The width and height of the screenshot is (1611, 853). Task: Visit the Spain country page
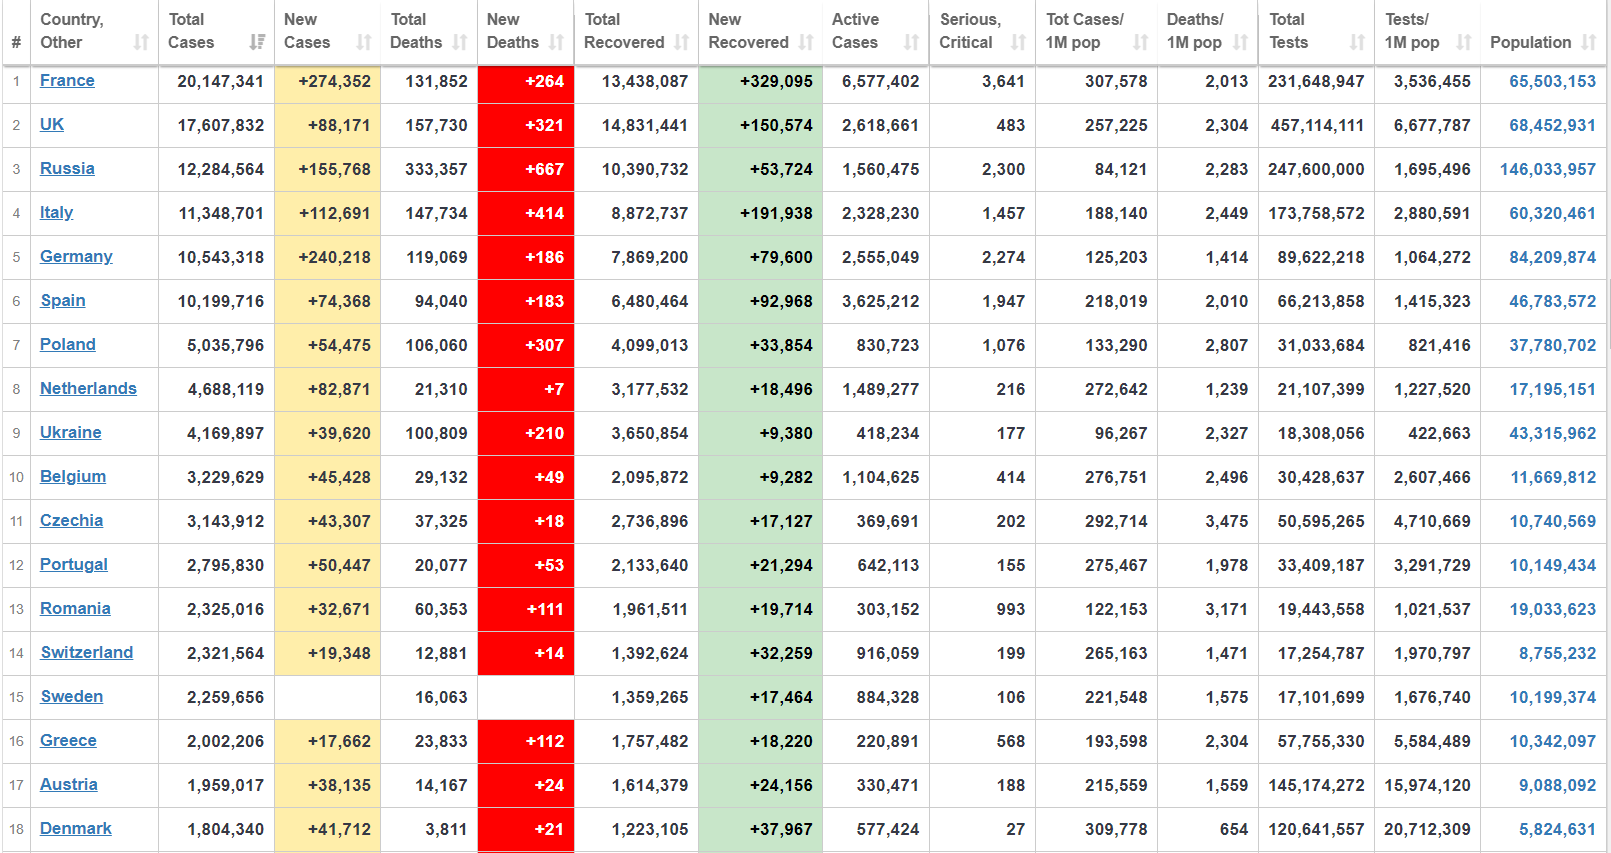[x=63, y=300]
